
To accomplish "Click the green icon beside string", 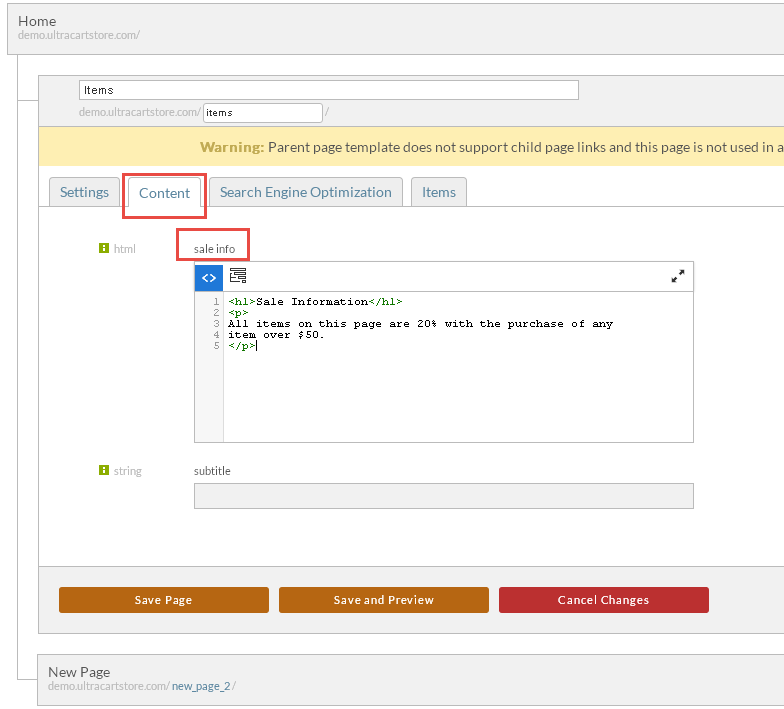I will click(x=104, y=470).
